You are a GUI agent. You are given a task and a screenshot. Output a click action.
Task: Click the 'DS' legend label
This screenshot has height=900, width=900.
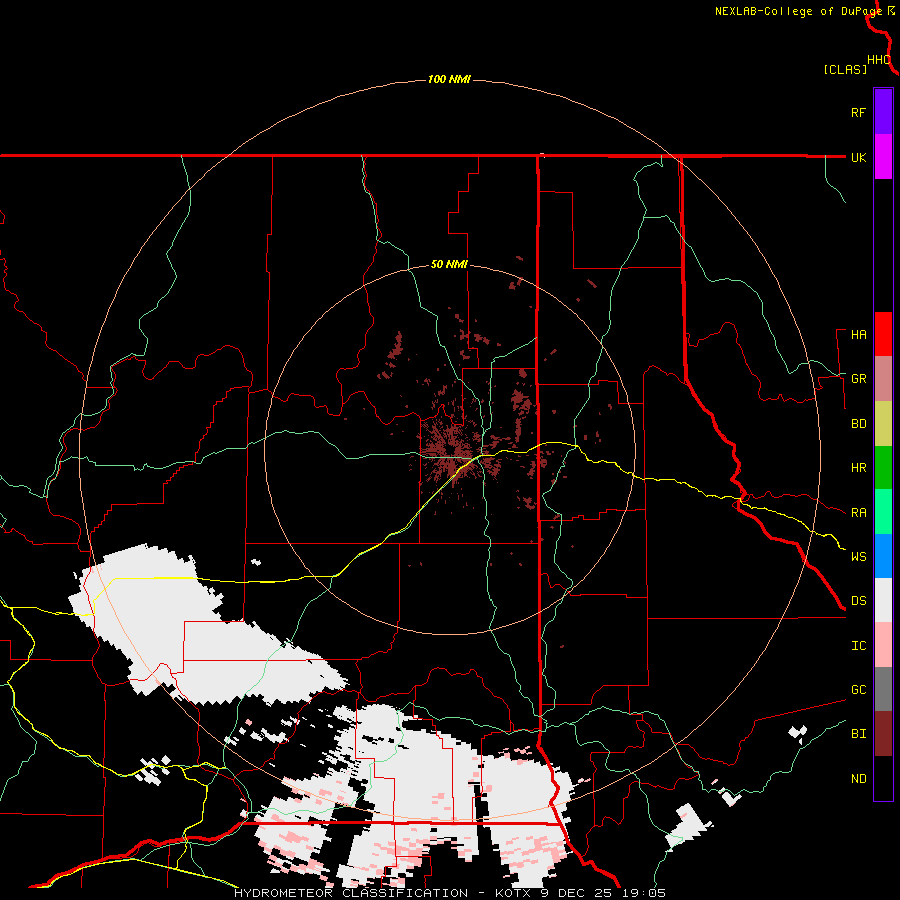tap(858, 601)
